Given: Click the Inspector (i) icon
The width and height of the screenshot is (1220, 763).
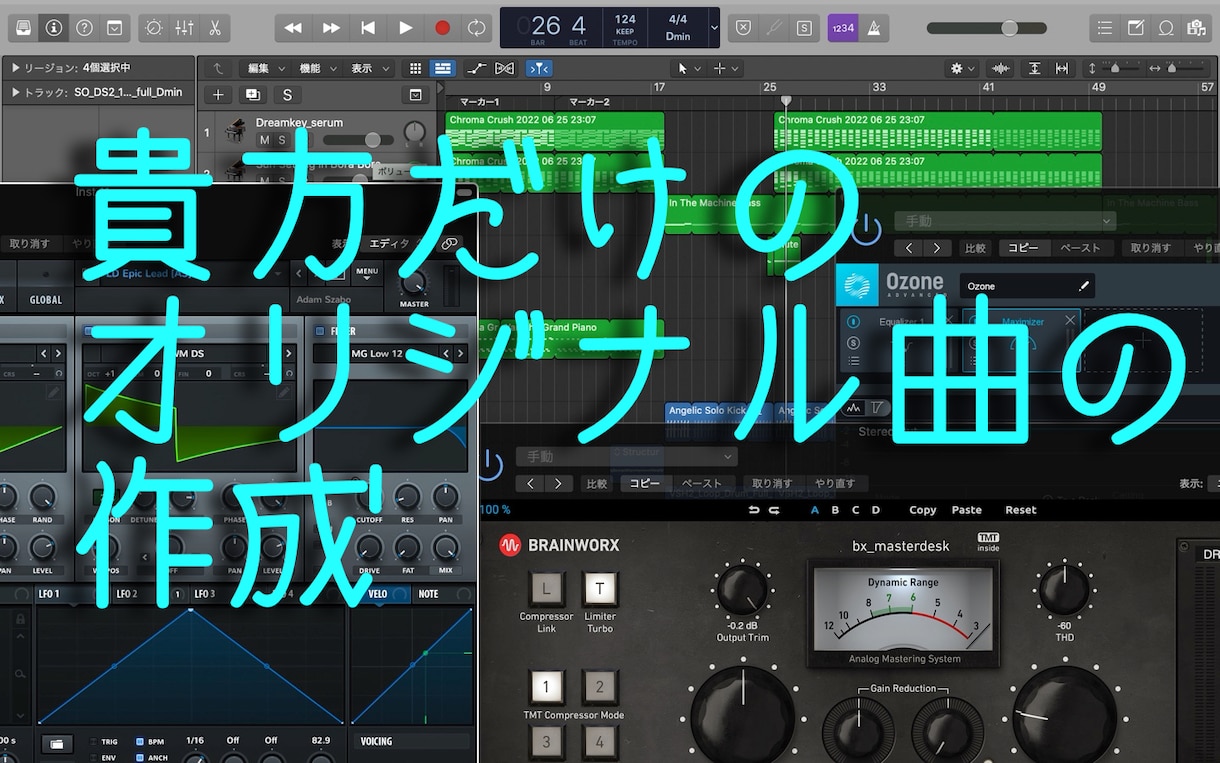Looking at the screenshot, I should 53,28.
